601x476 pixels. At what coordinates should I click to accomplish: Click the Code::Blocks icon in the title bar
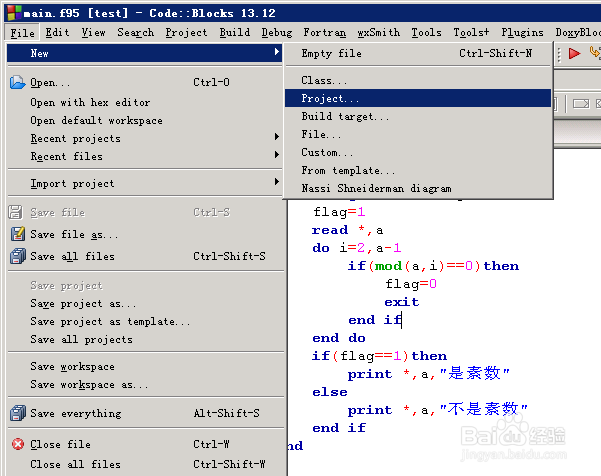coord(9,10)
